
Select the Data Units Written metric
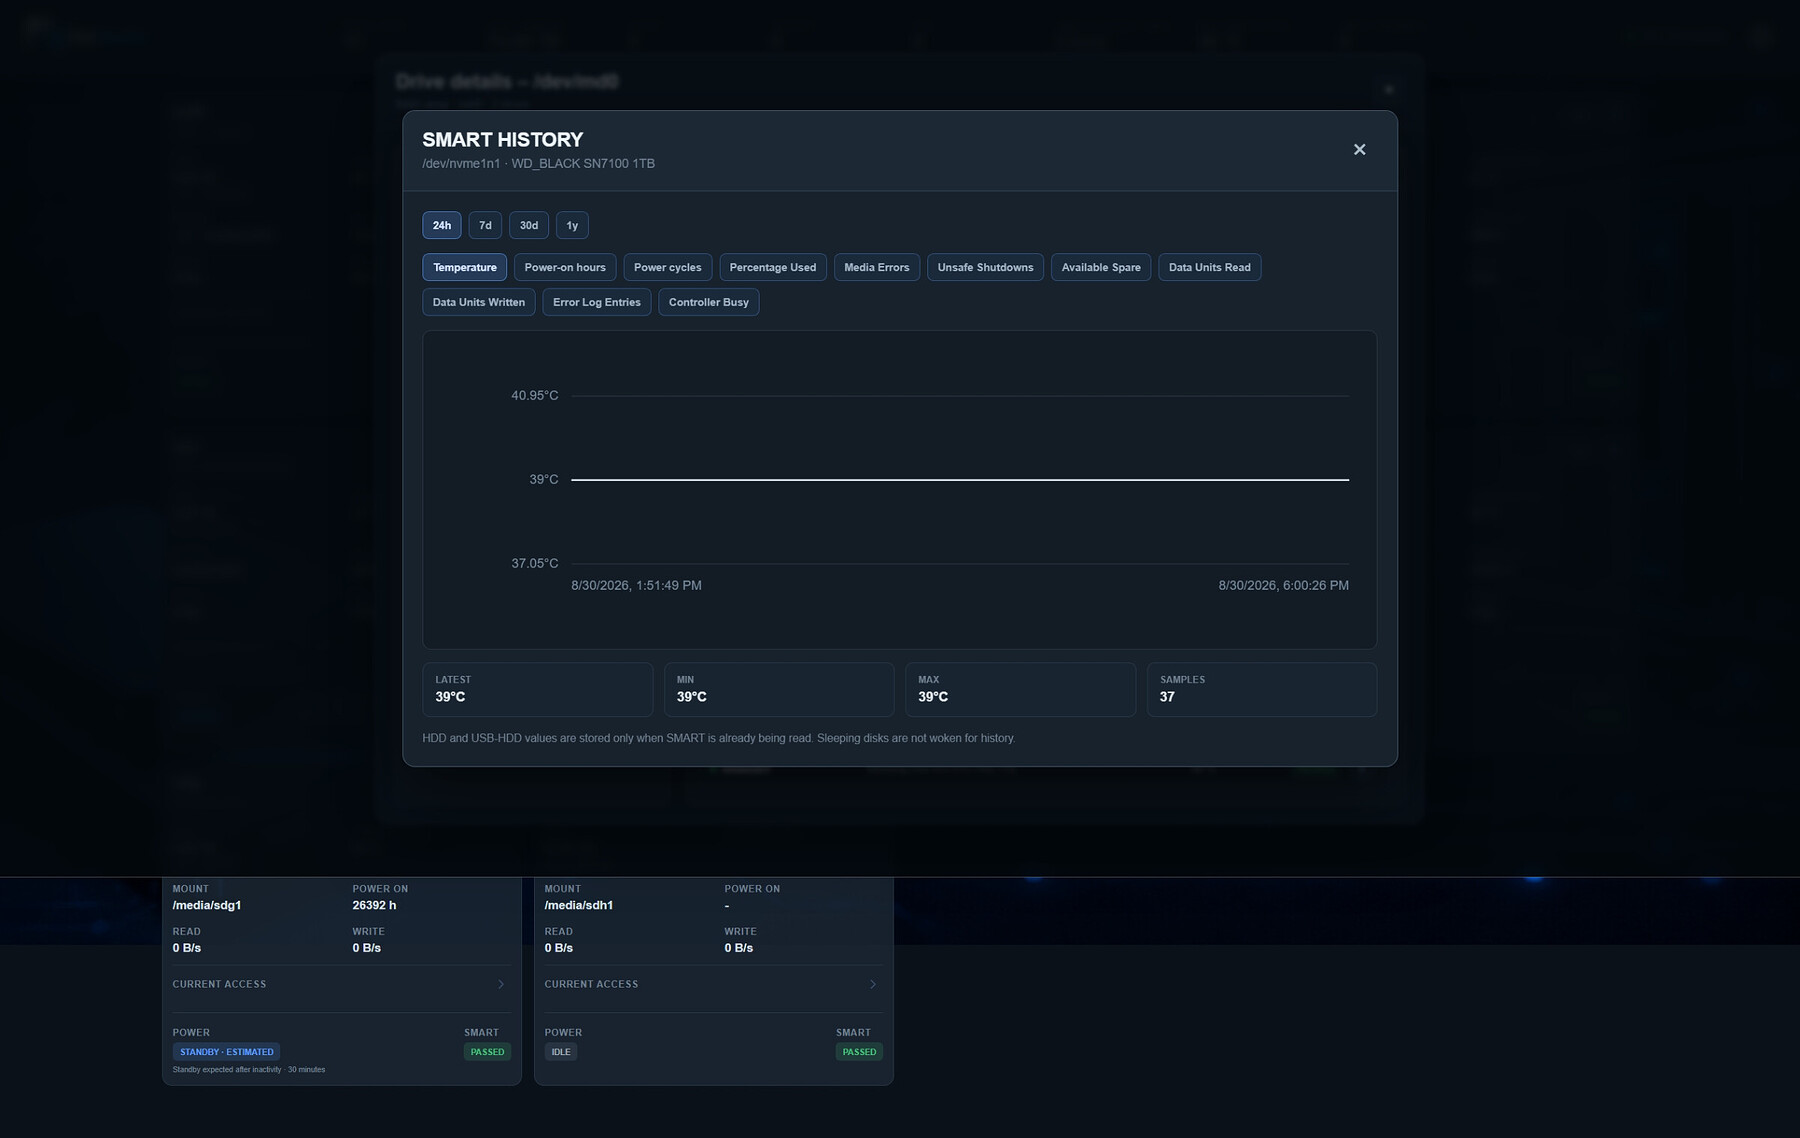tap(479, 302)
